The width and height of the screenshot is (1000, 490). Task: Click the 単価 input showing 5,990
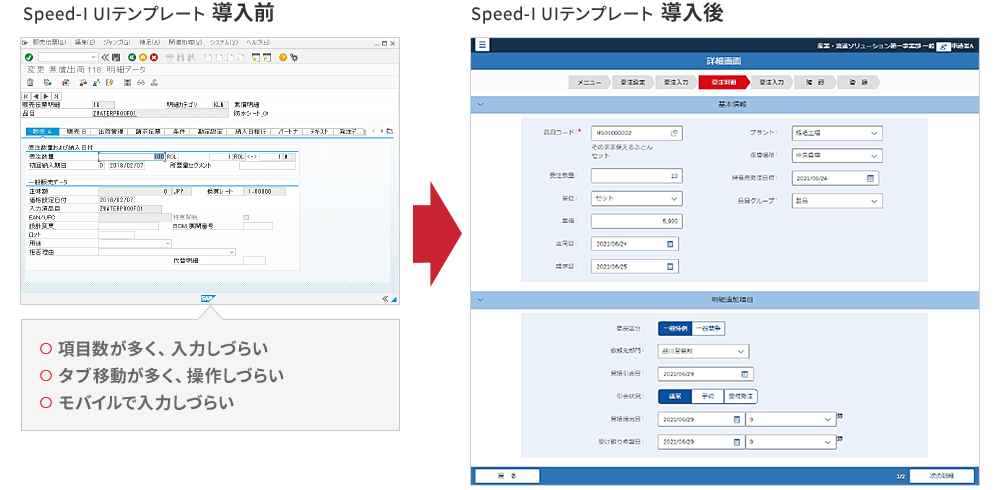pos(636,221)
